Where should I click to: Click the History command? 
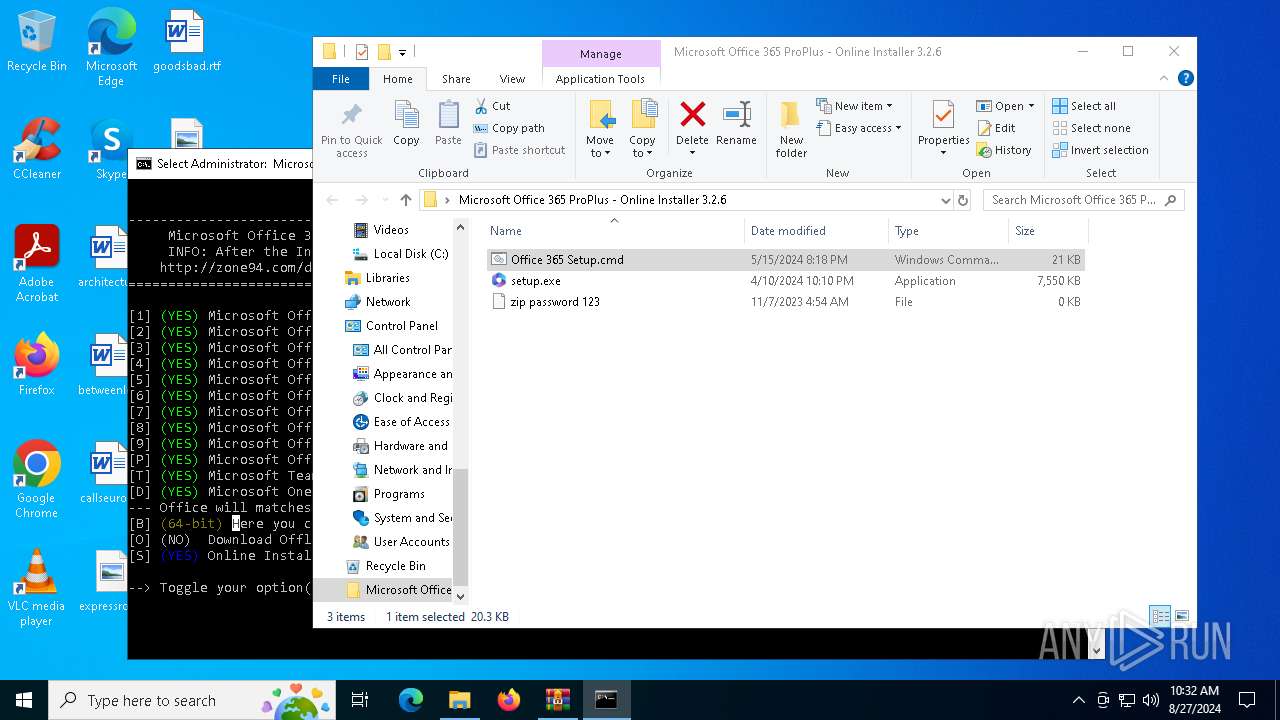coord(1004,150)
